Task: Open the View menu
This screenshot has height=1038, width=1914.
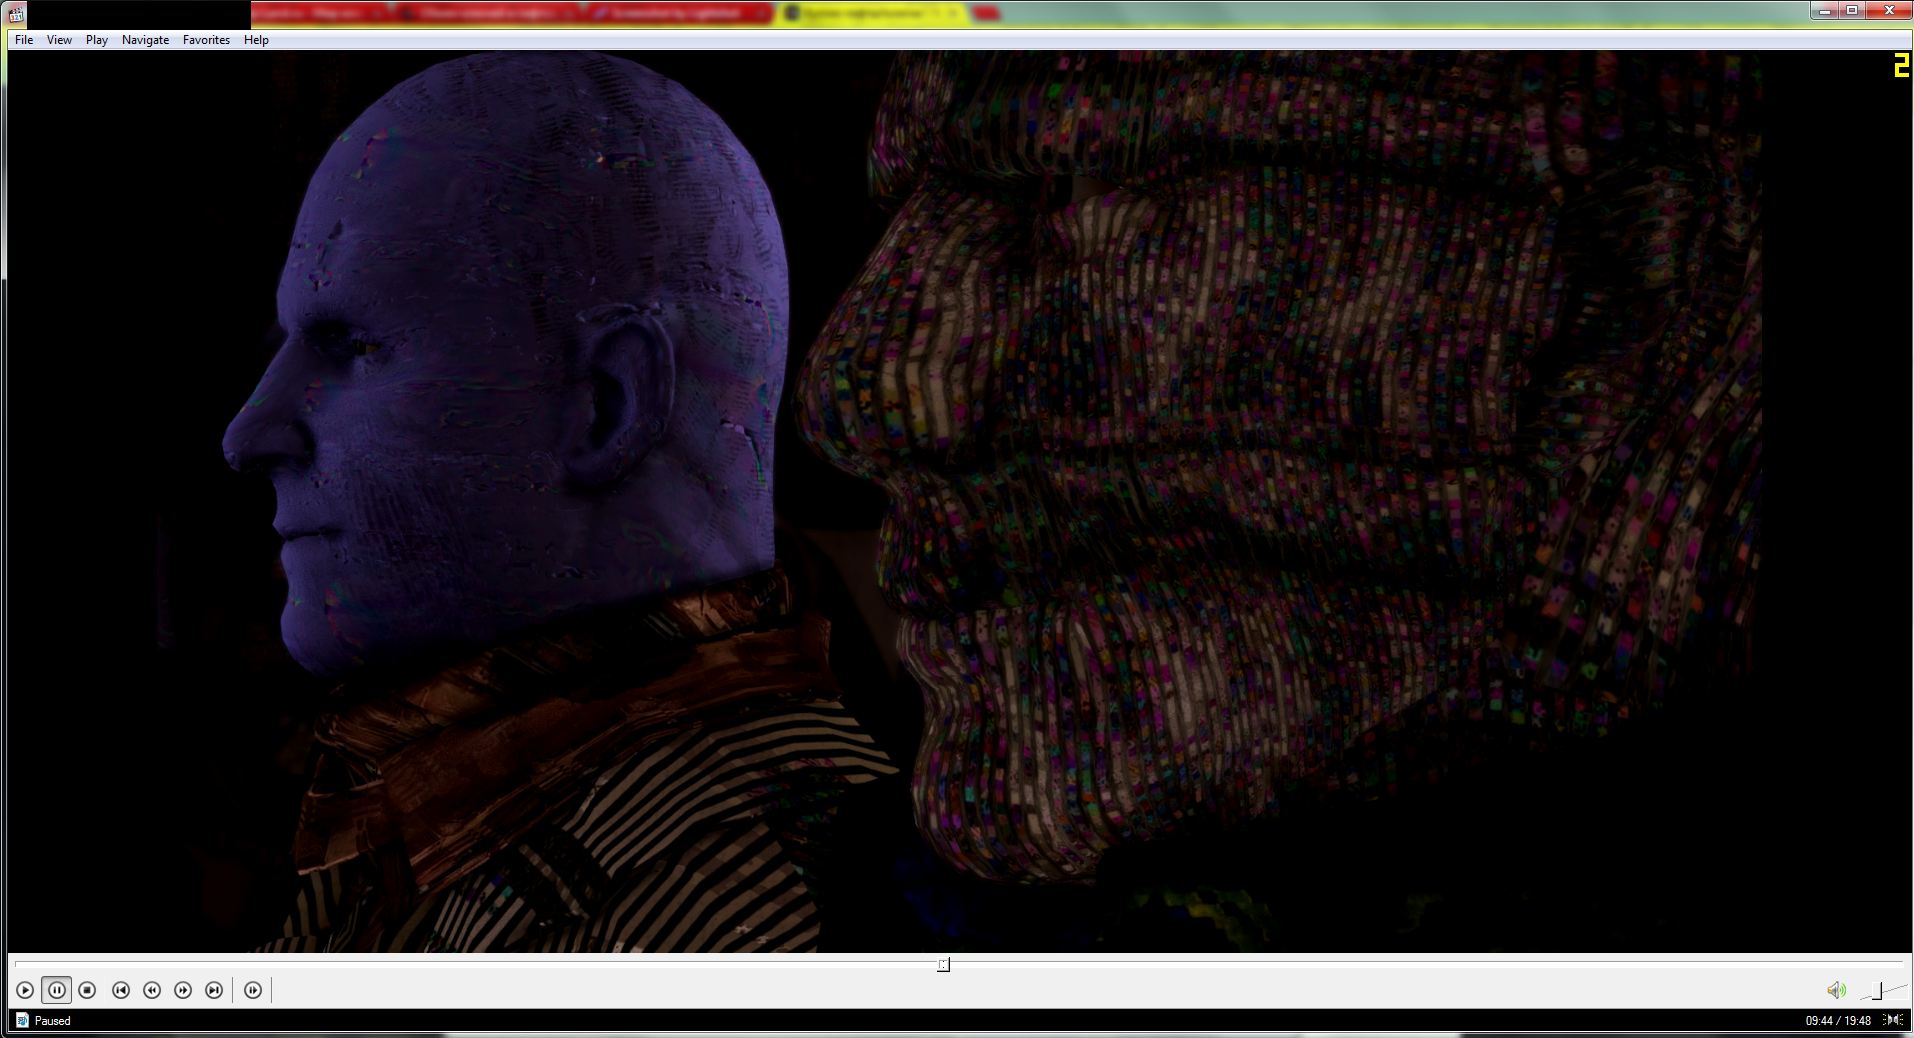Action: pyautogui.click(x=59, y=40)
